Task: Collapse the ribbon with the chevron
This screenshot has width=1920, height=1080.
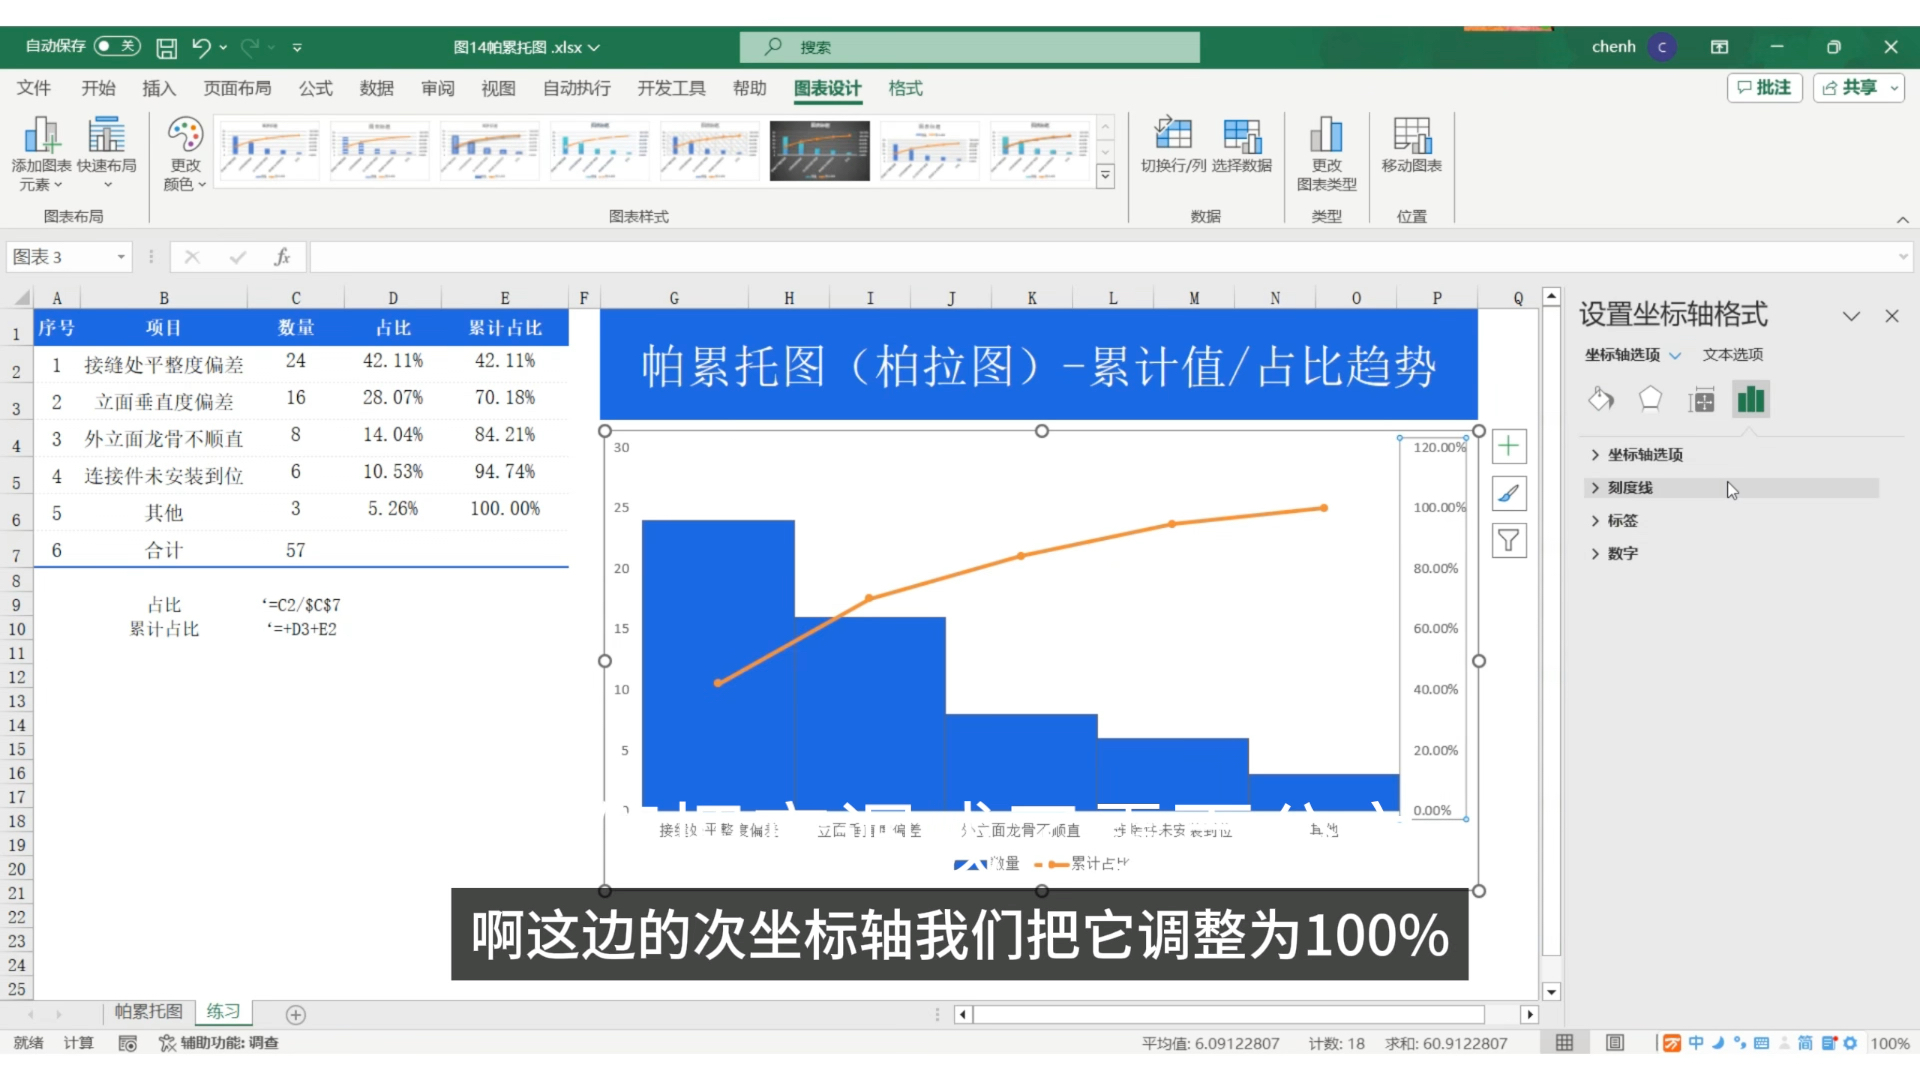Action: click(1902, 220)
